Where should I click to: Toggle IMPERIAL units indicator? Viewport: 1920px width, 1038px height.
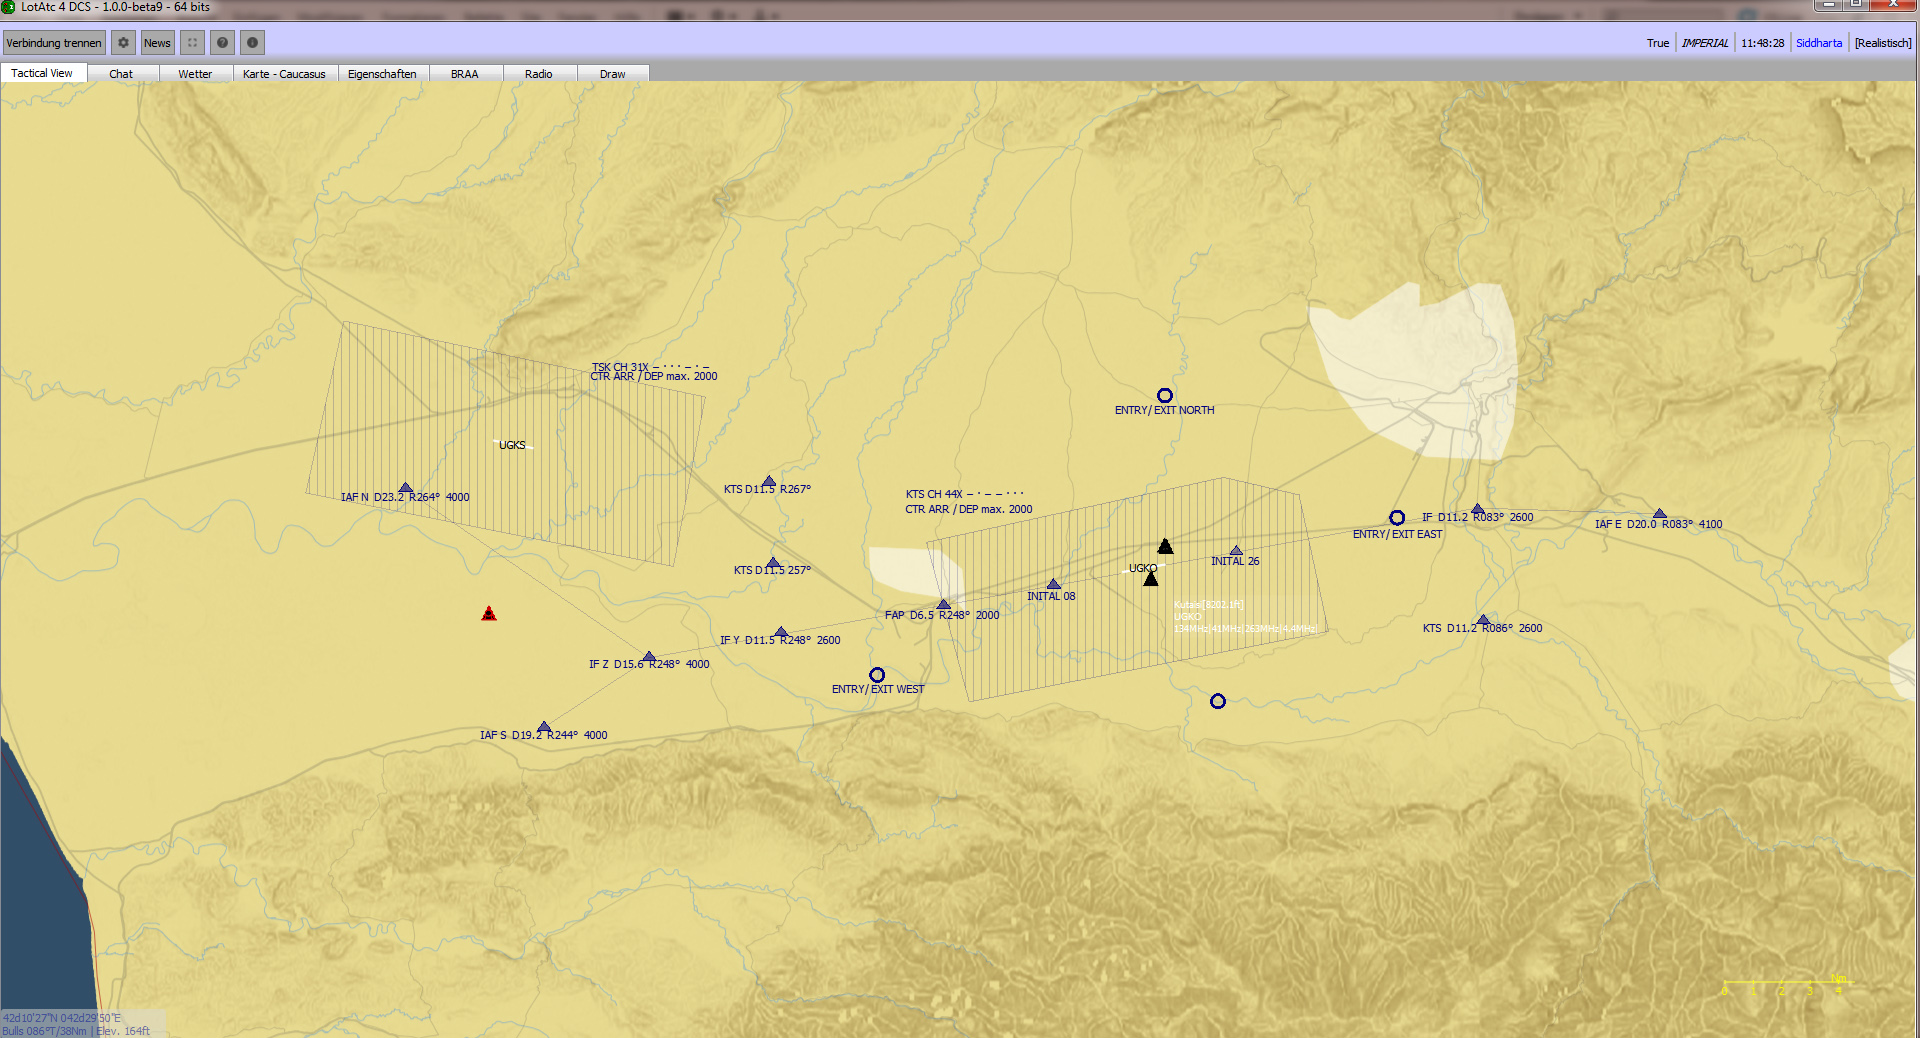[1704, 43]
